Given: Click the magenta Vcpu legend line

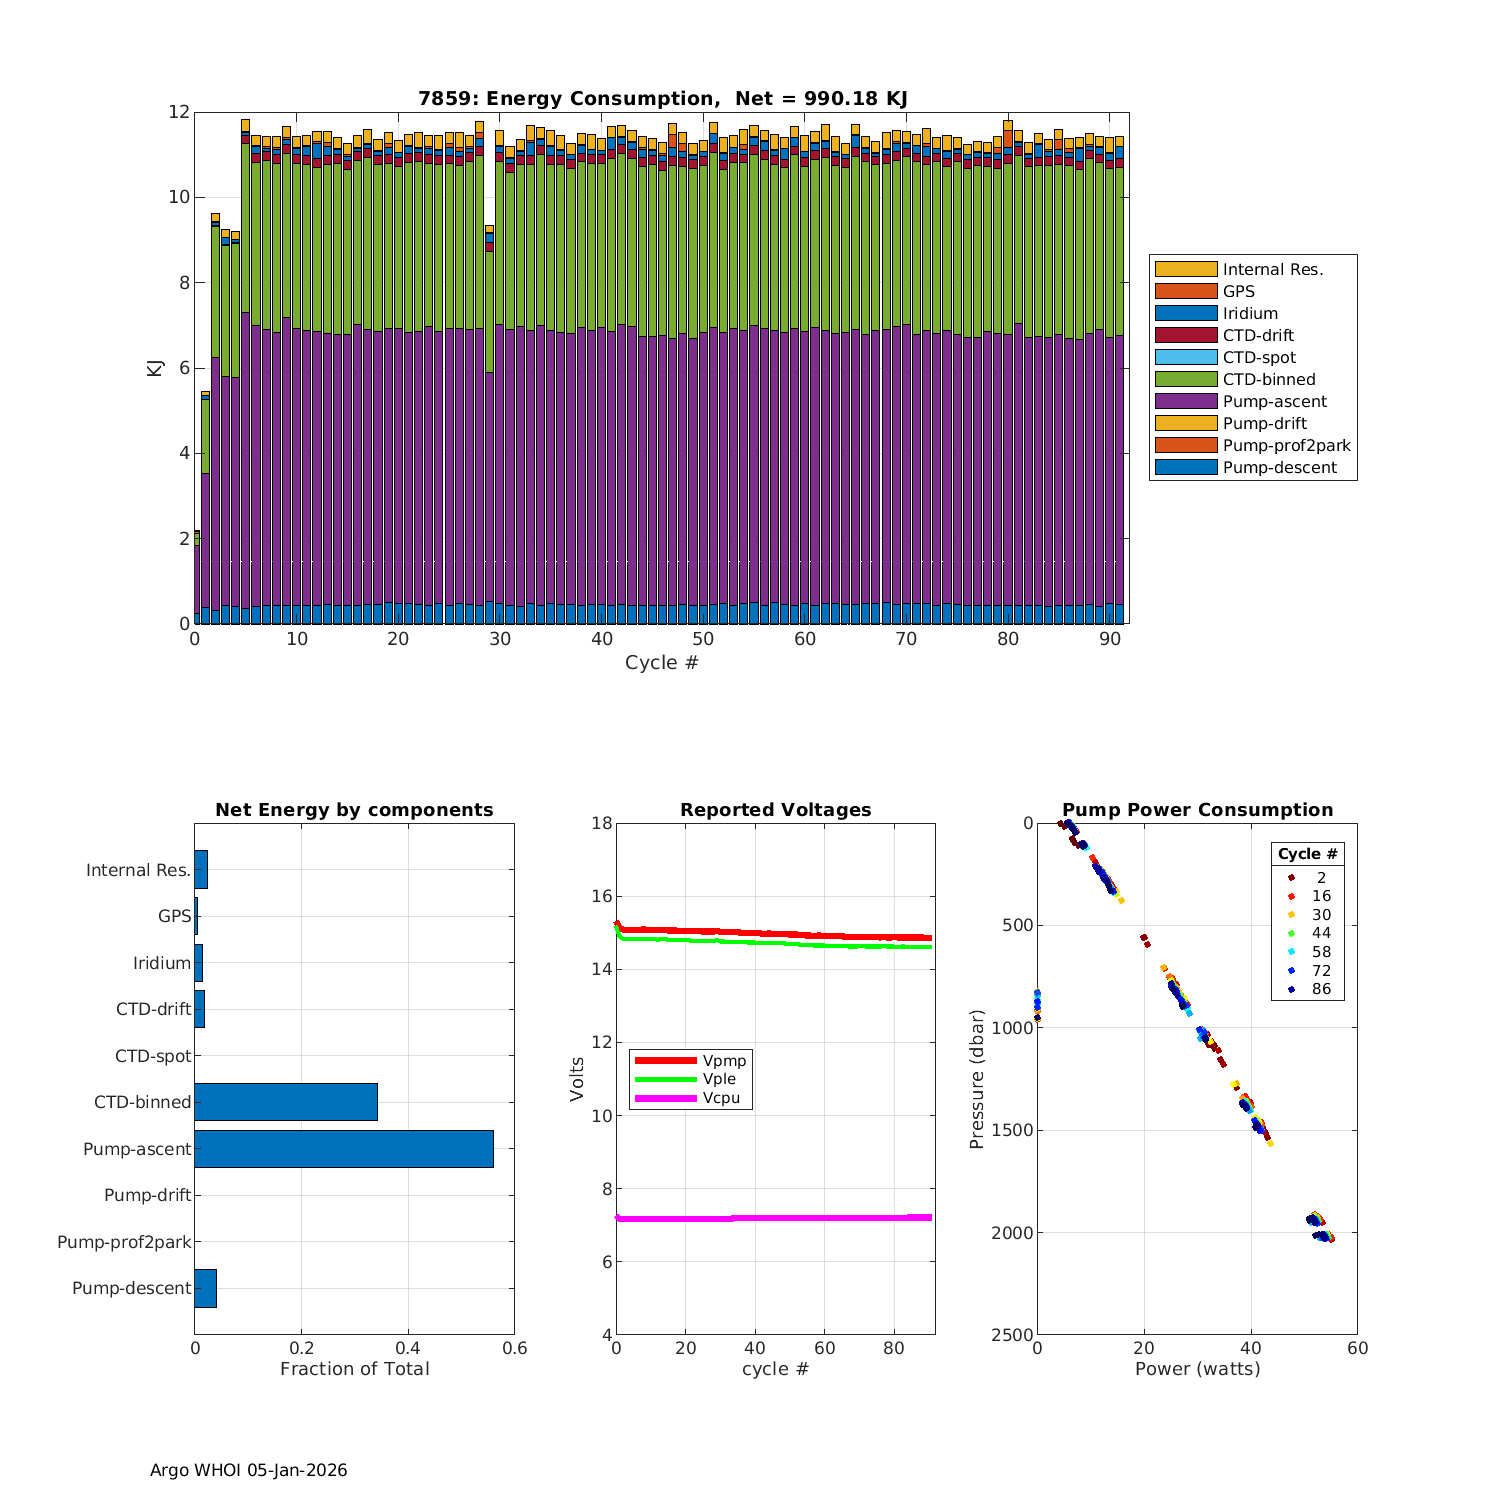Looking at the screenshot, I should click(x=665, y=1098).
